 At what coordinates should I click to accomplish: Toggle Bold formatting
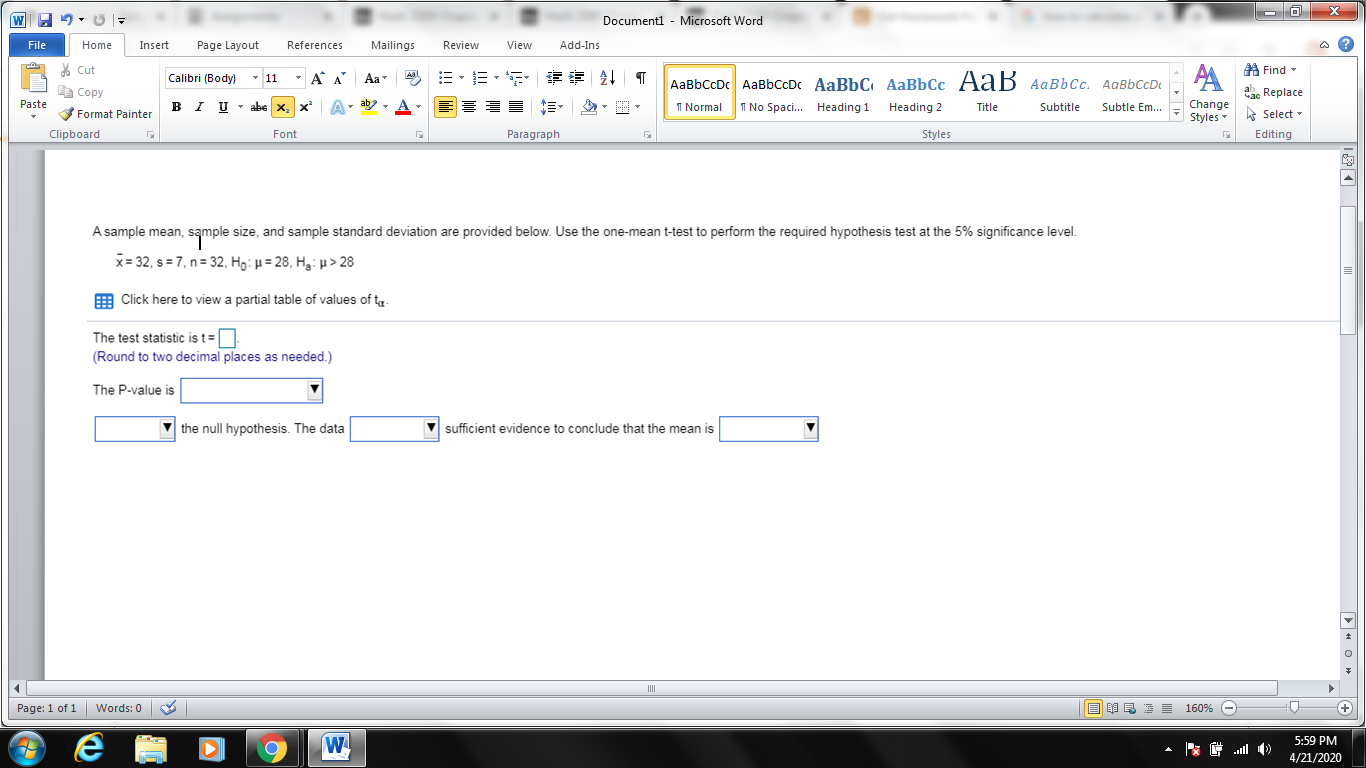177,106
